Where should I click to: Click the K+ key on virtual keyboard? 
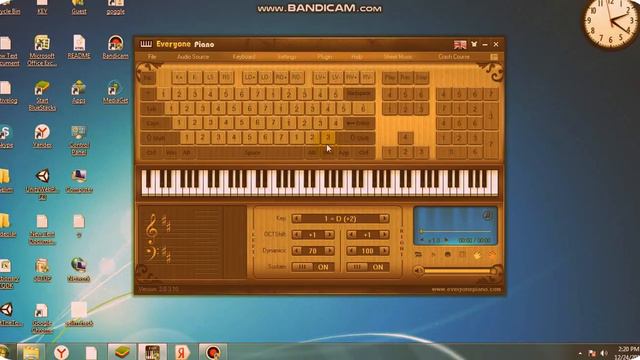[x=179, y=77]
